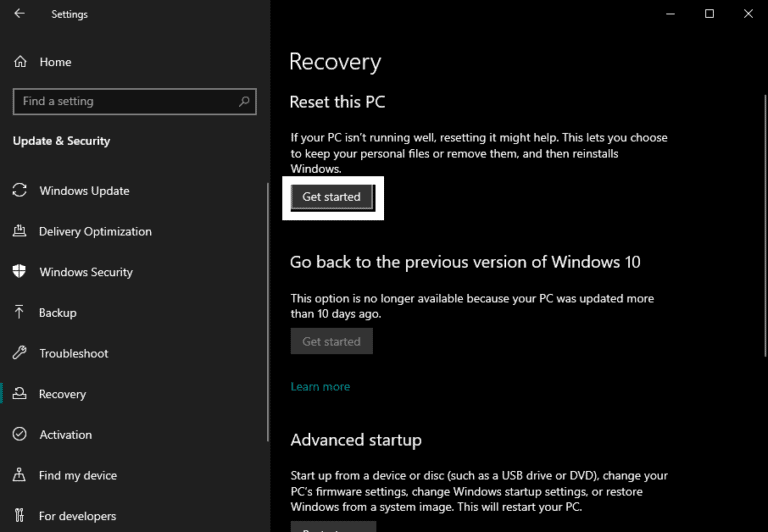Click Get started under Reset this PC
768x532 pixels.
tap(331, 197)
